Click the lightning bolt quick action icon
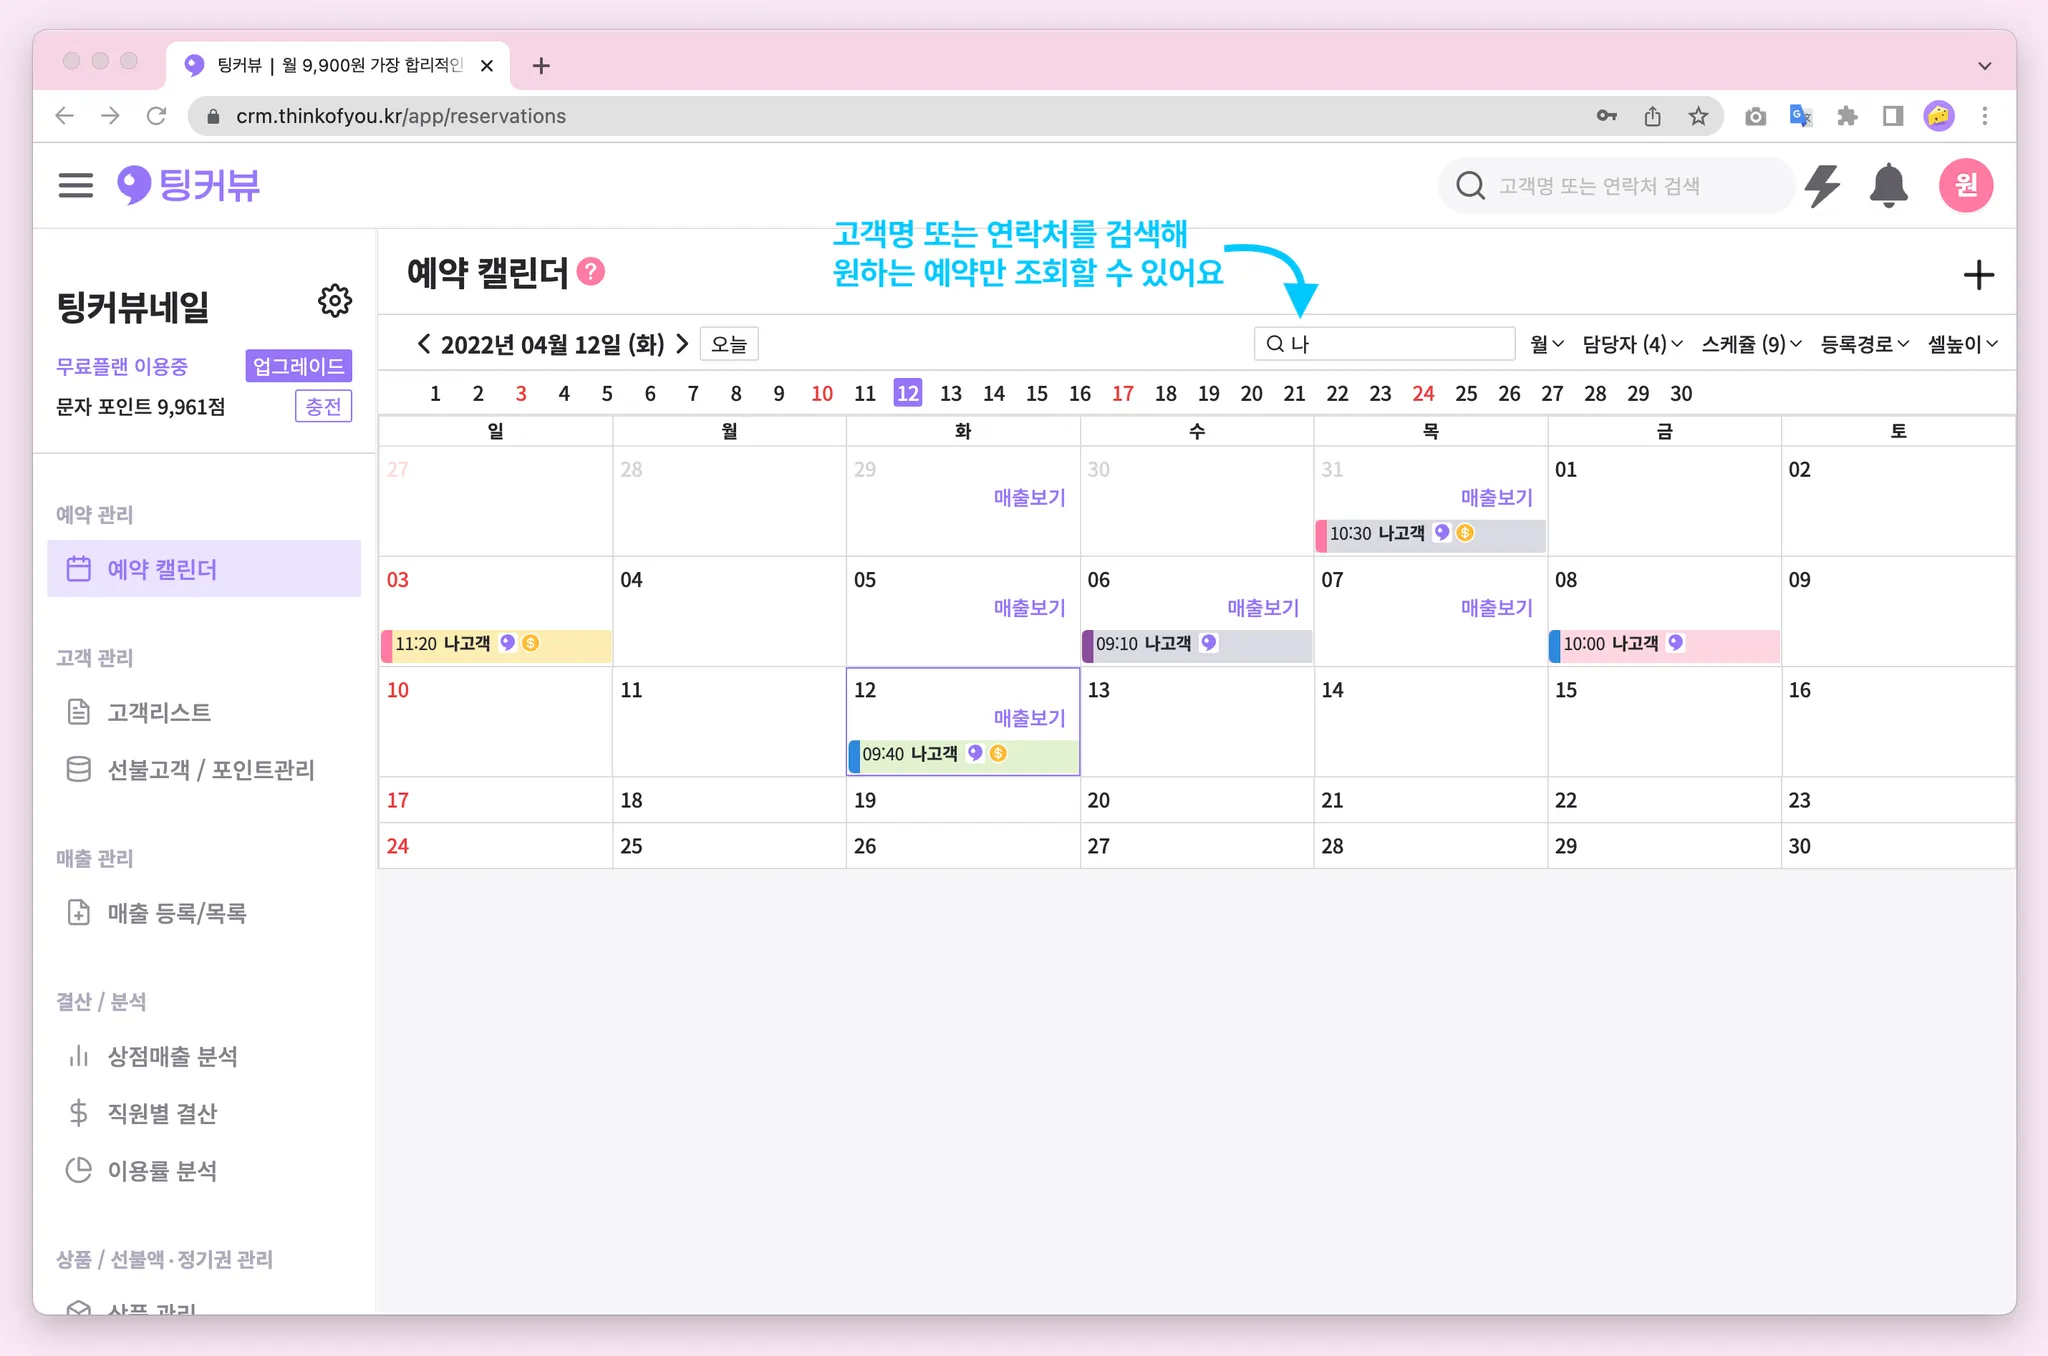This screenshot has height=1356, width=2048. (x=1822, y=186)
